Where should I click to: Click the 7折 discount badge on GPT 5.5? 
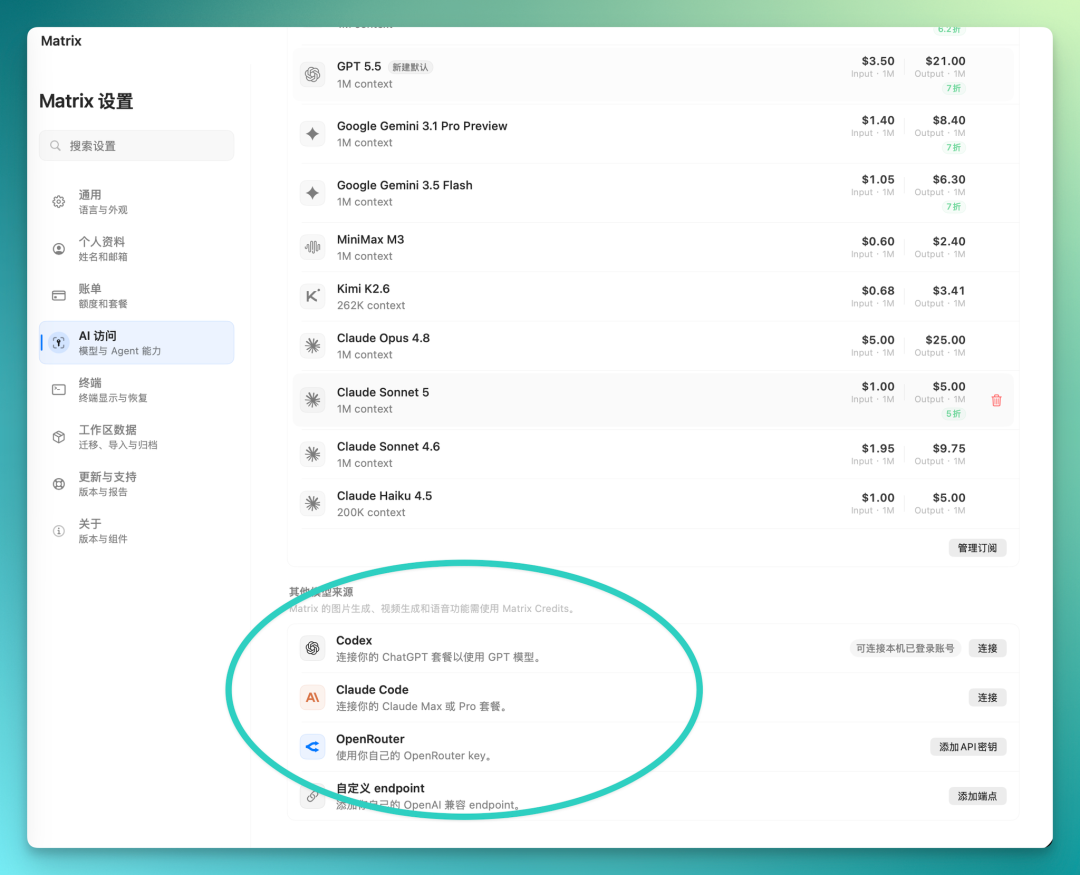click(953, 88)
